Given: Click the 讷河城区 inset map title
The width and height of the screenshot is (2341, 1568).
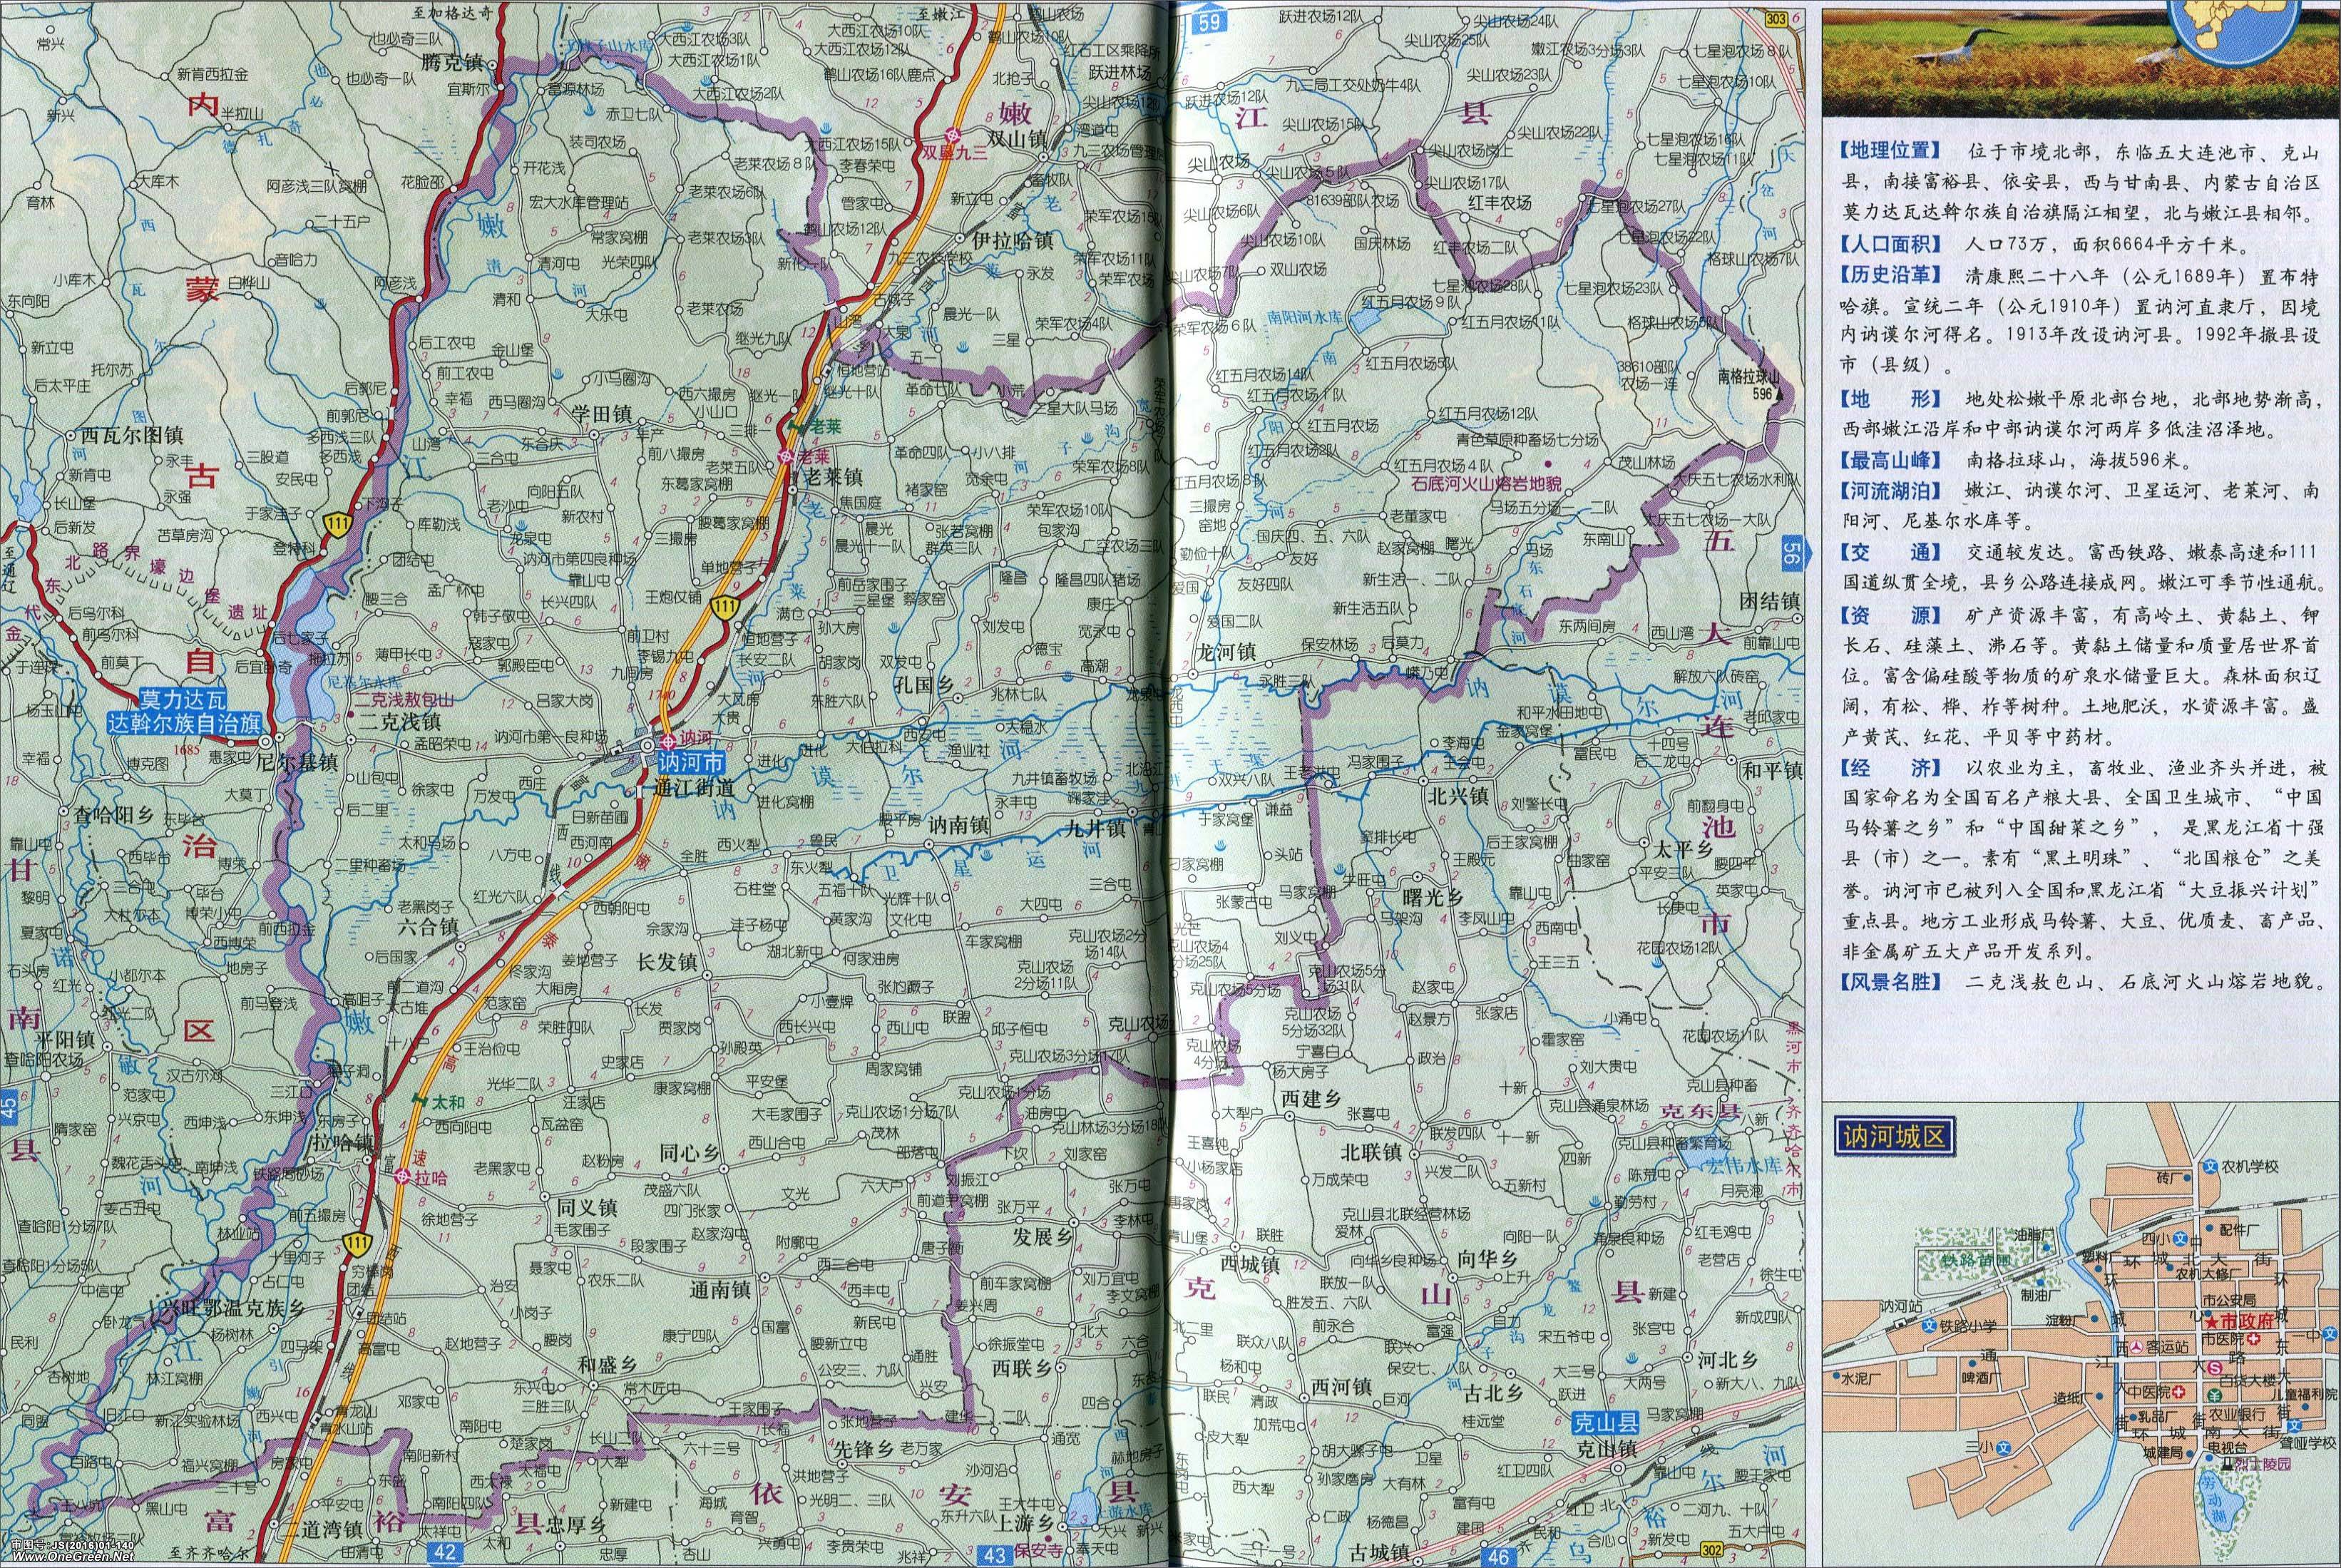Looking at the screenshot, I should [x=1894, y=1136].
